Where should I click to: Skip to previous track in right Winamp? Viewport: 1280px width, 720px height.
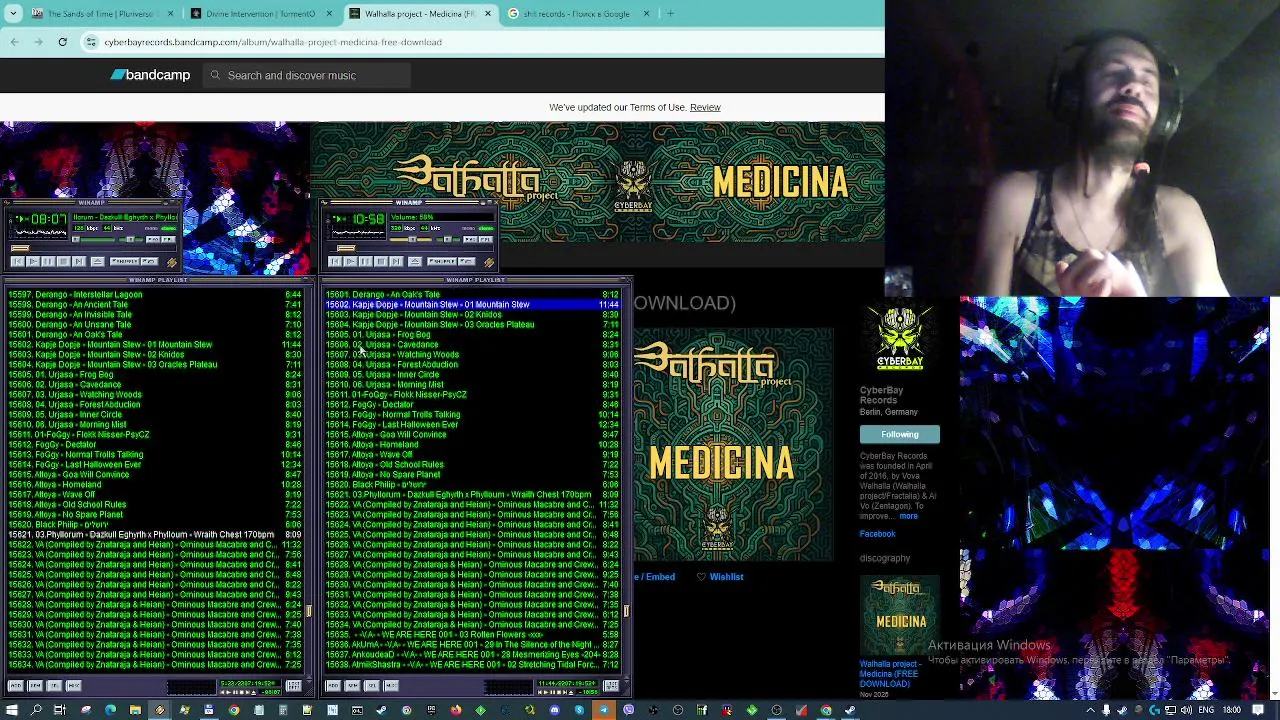(334, 261)
